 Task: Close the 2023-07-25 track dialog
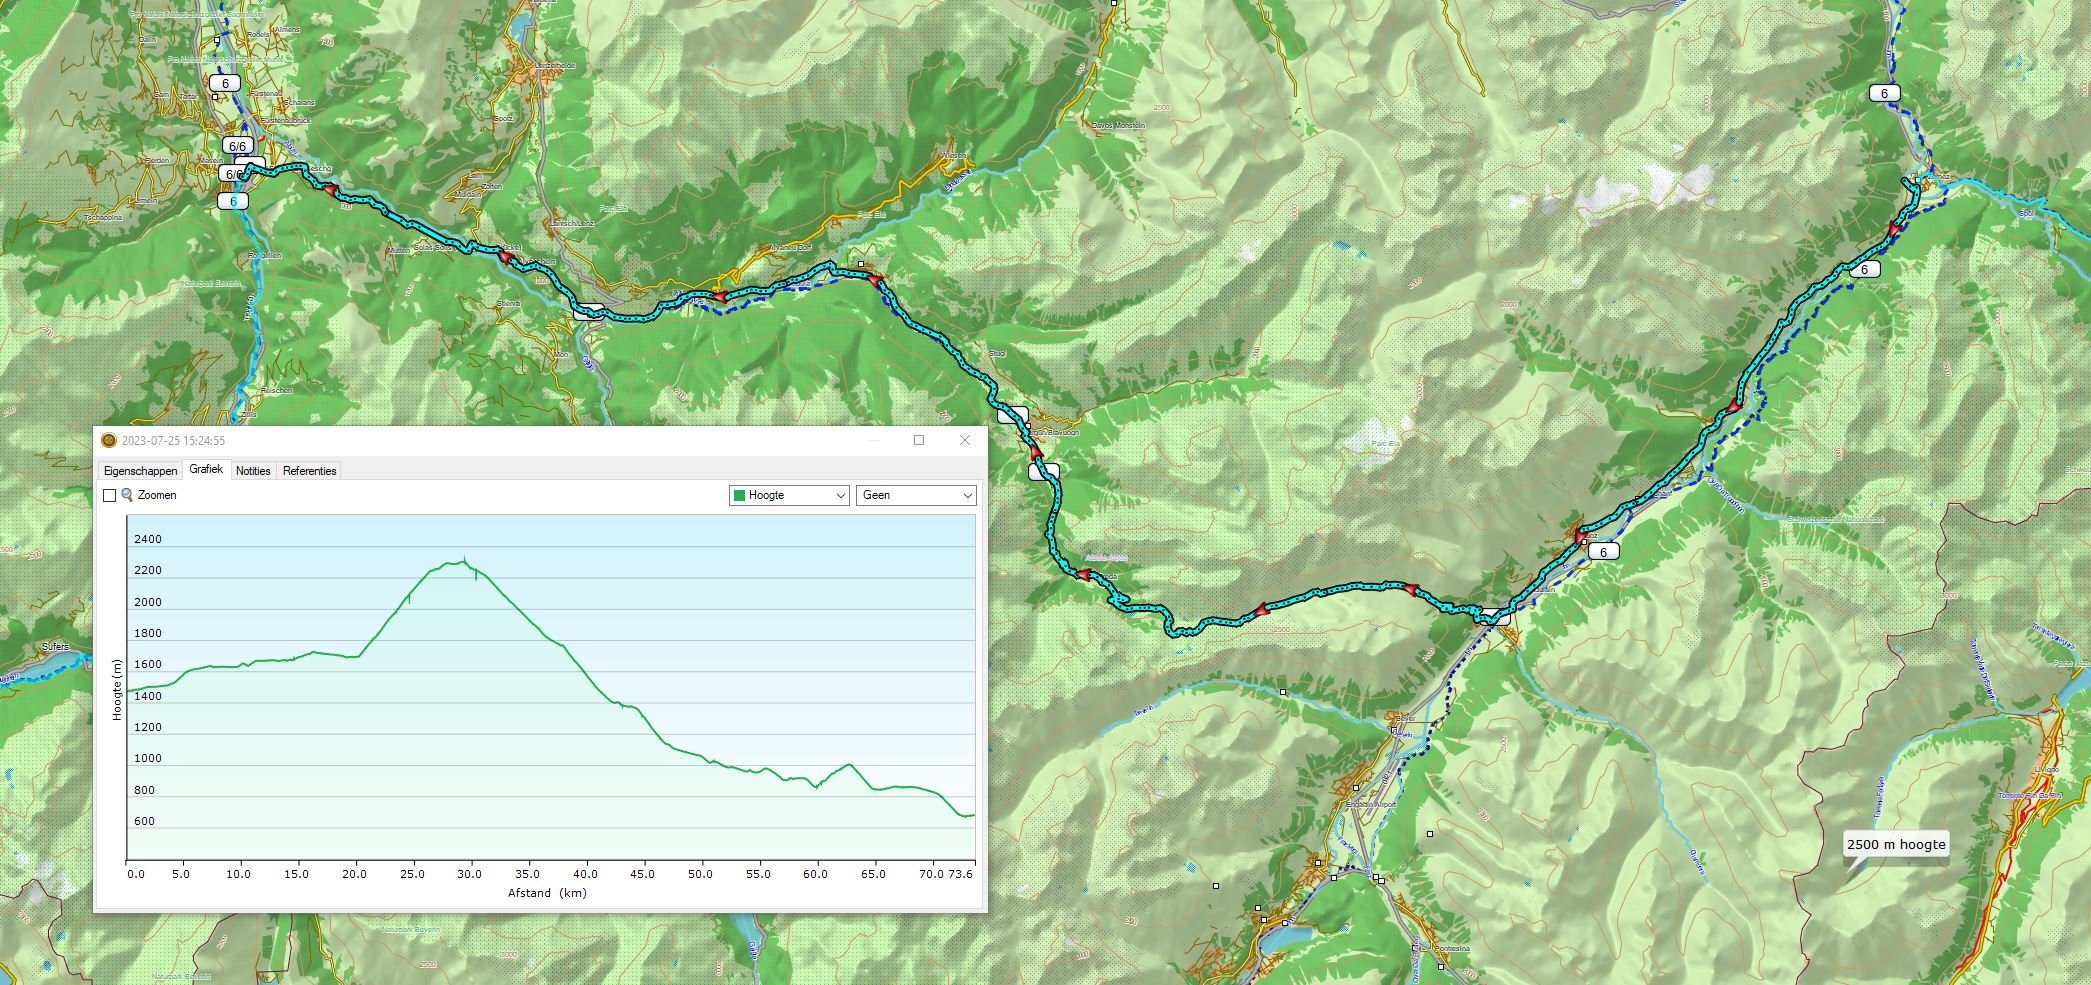(965, 440)
